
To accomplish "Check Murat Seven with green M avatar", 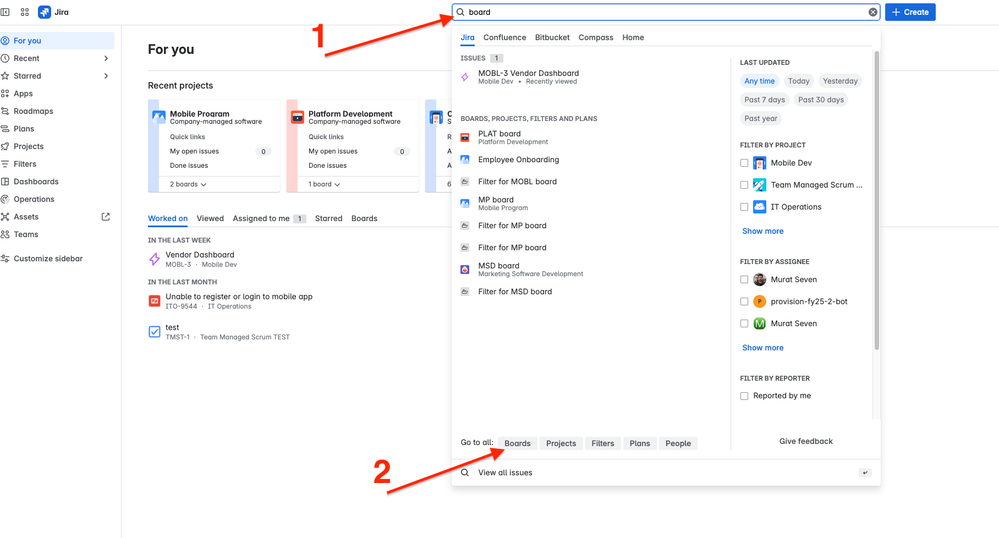I will 744,324.
